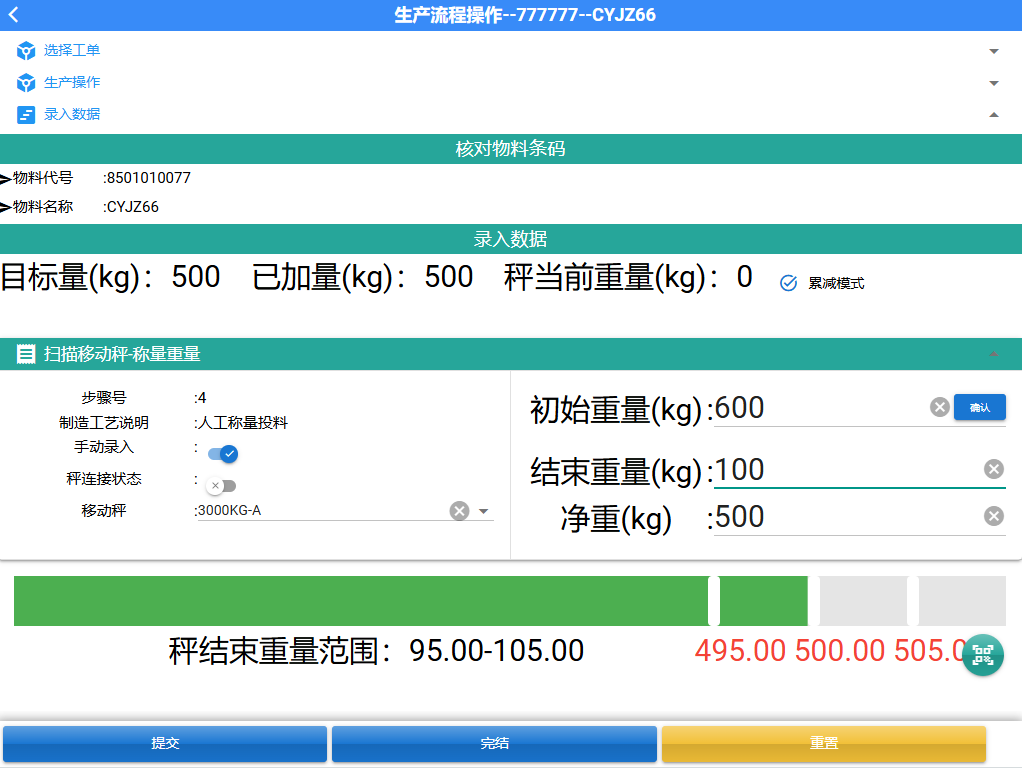The height and width of the screenshot is (768, 1022).
Task: Click the 目标量(kg) value 500
Action: tap(196, 277)
